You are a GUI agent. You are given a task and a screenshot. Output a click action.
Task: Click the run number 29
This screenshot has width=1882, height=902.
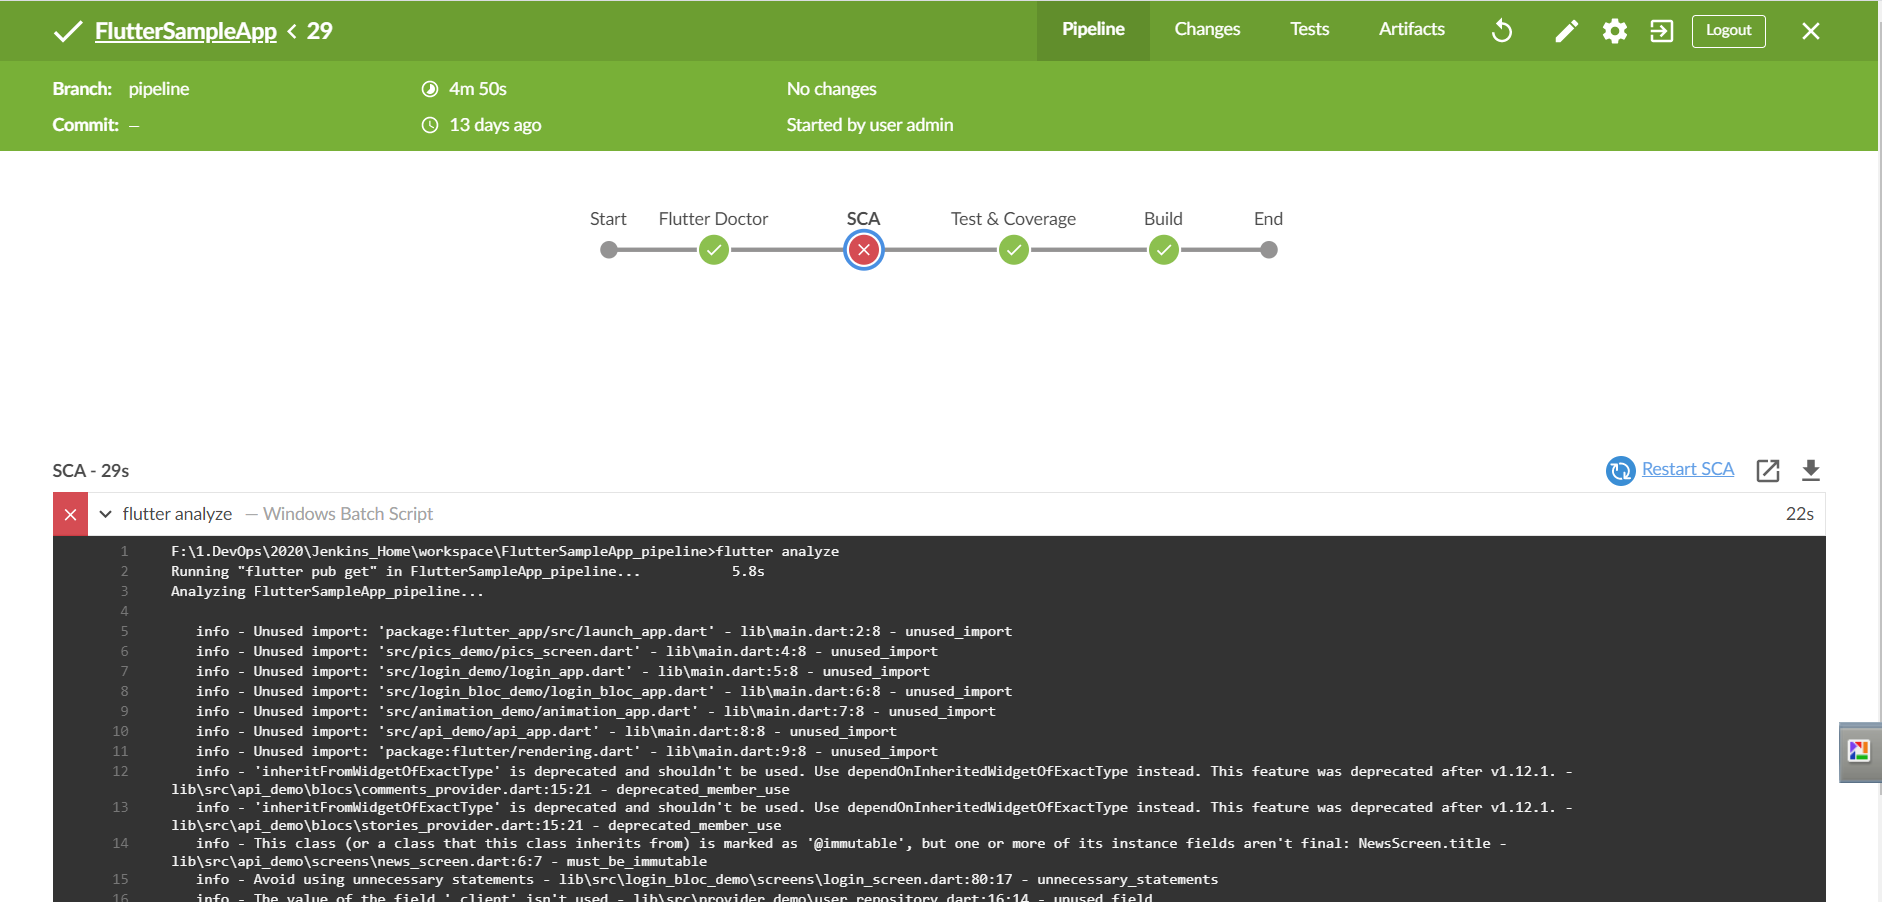click(320, 31)
